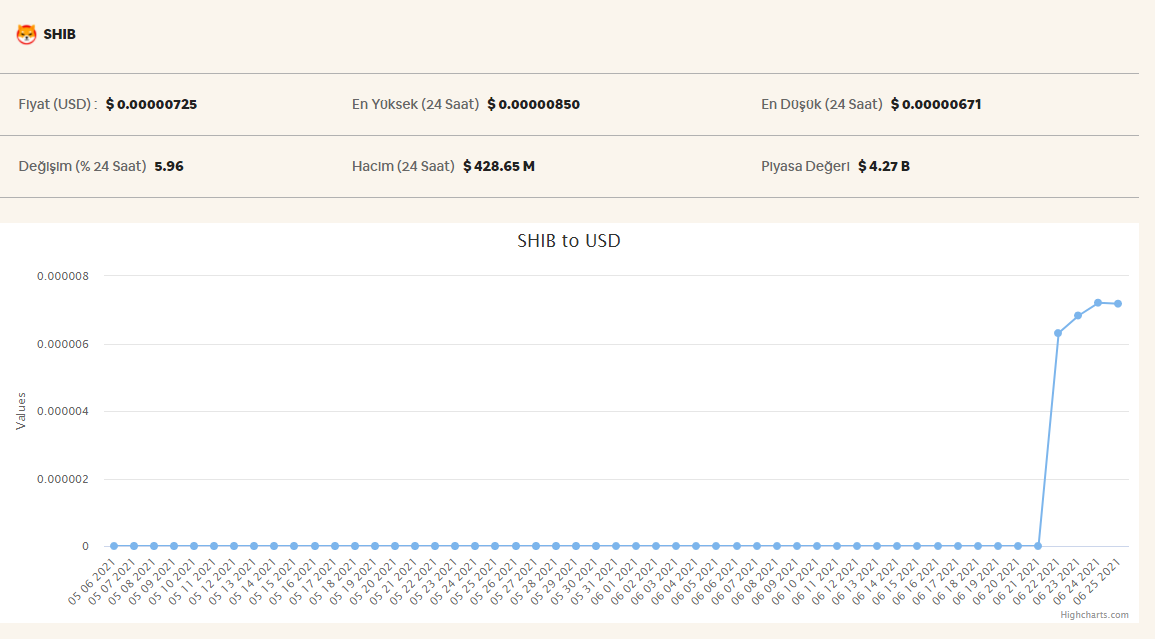This screenshot has width=1155, height=639.
Task: Click the 0.000002 y-axis label
Action: (63, 479)
